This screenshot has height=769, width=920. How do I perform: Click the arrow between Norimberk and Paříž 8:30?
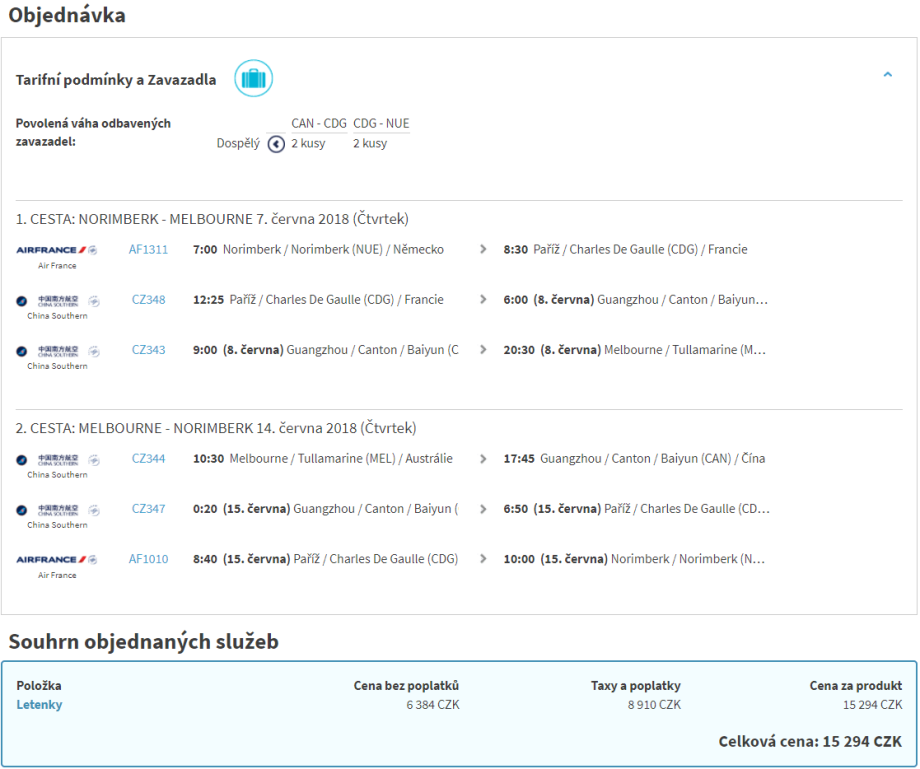(484, 250)
